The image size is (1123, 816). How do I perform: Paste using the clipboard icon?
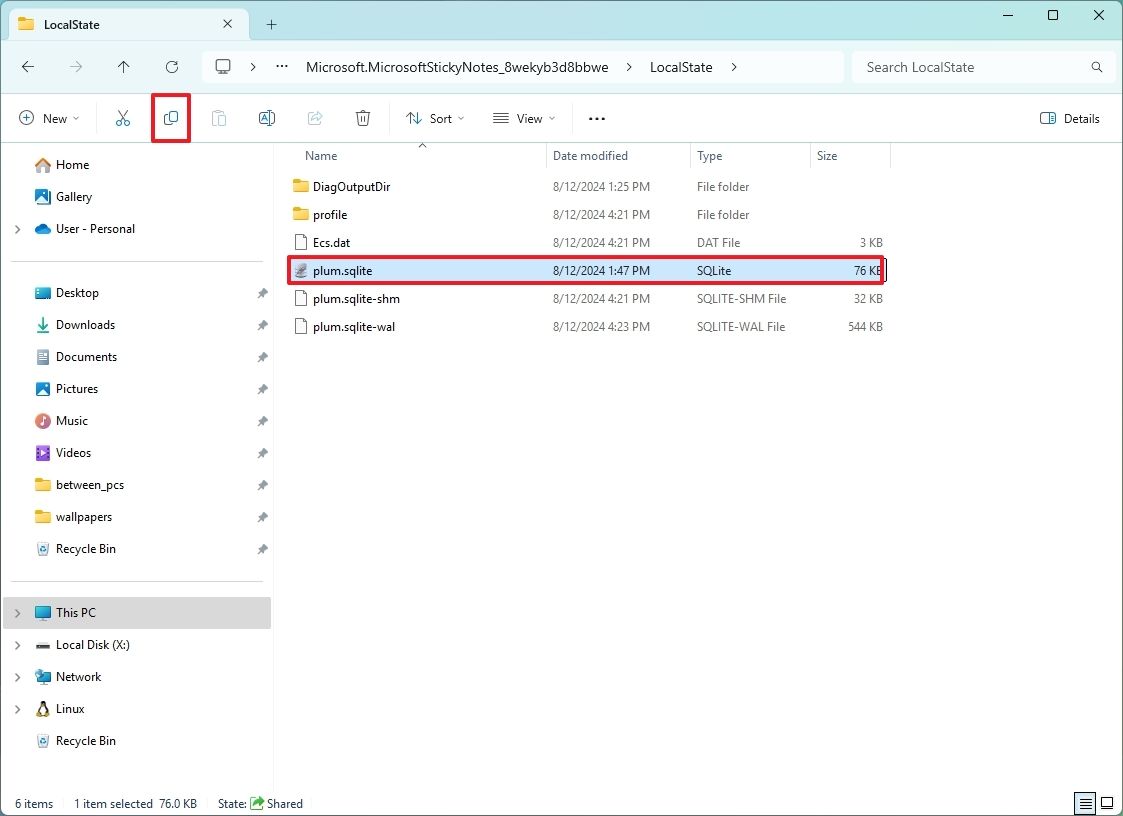tap(218, 118)
